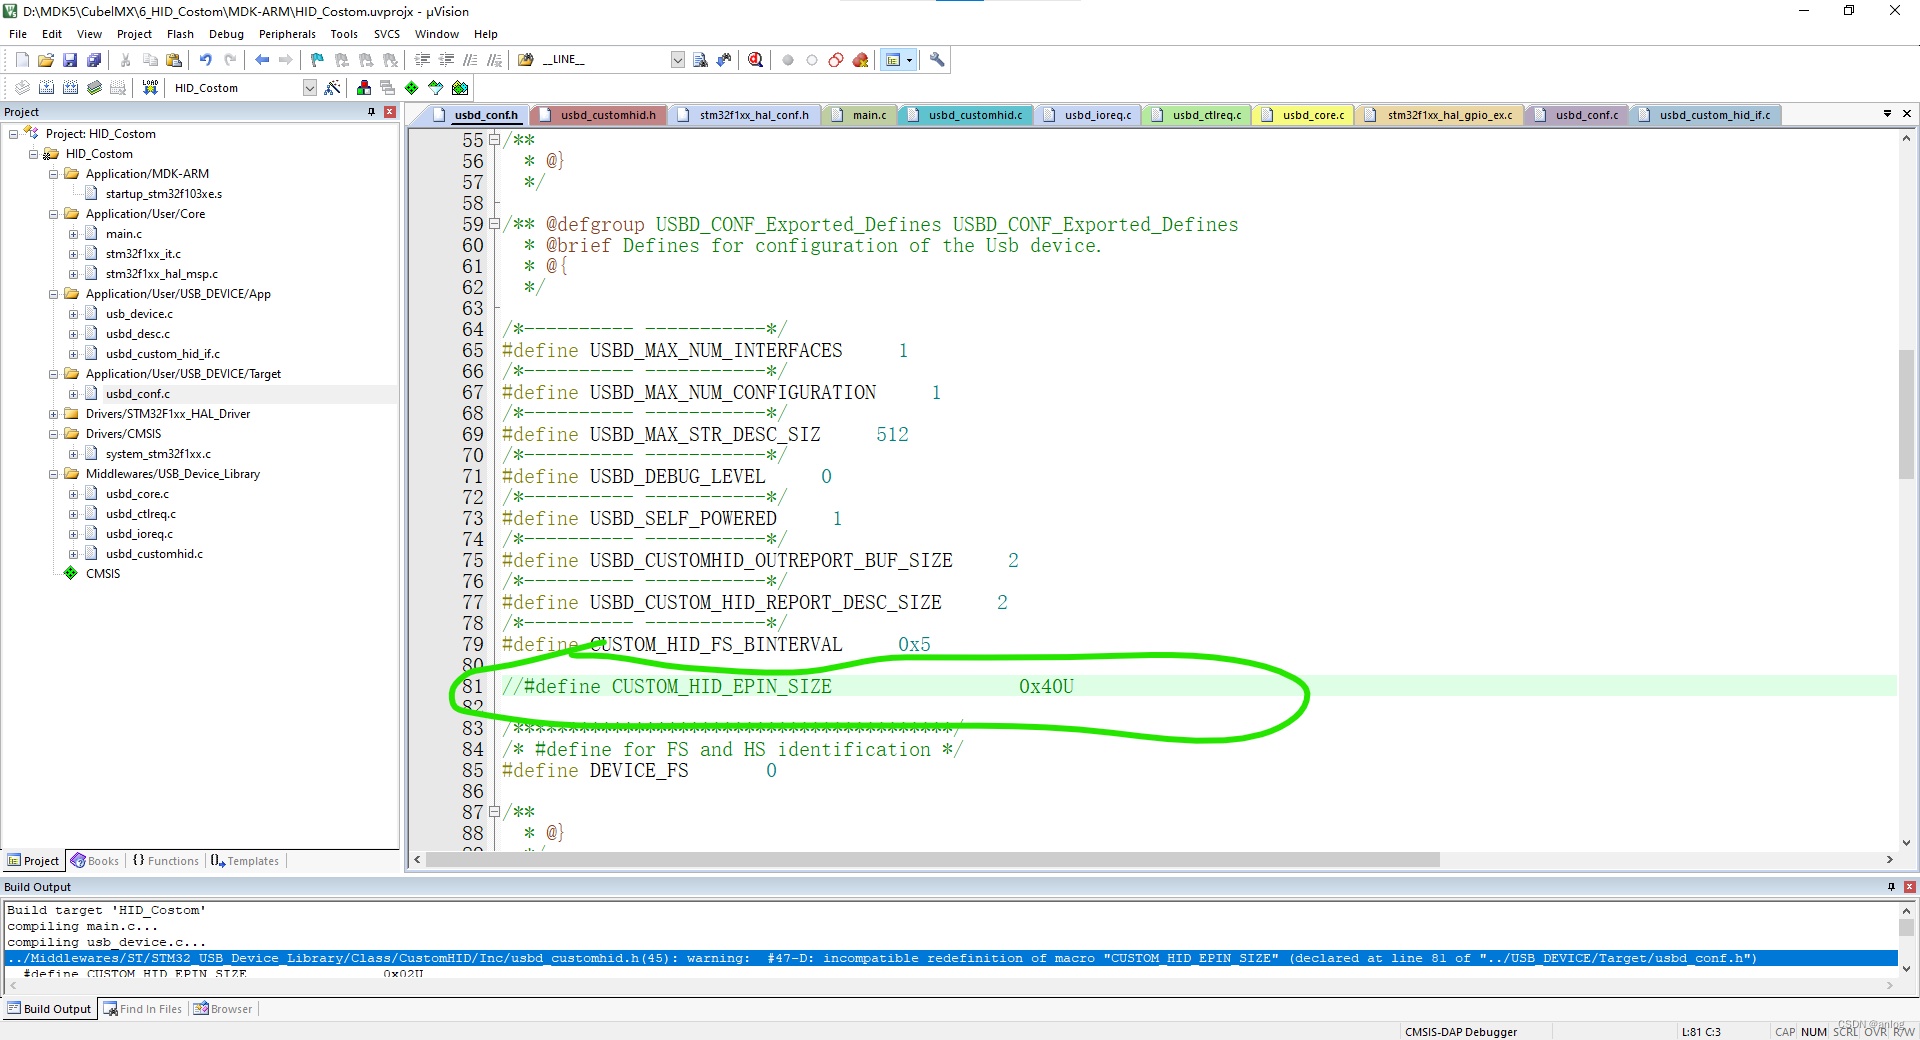
Task: Collapse the Application/MDK-ARM tree node
Action: pyautogui.click(x=53, y=173)
